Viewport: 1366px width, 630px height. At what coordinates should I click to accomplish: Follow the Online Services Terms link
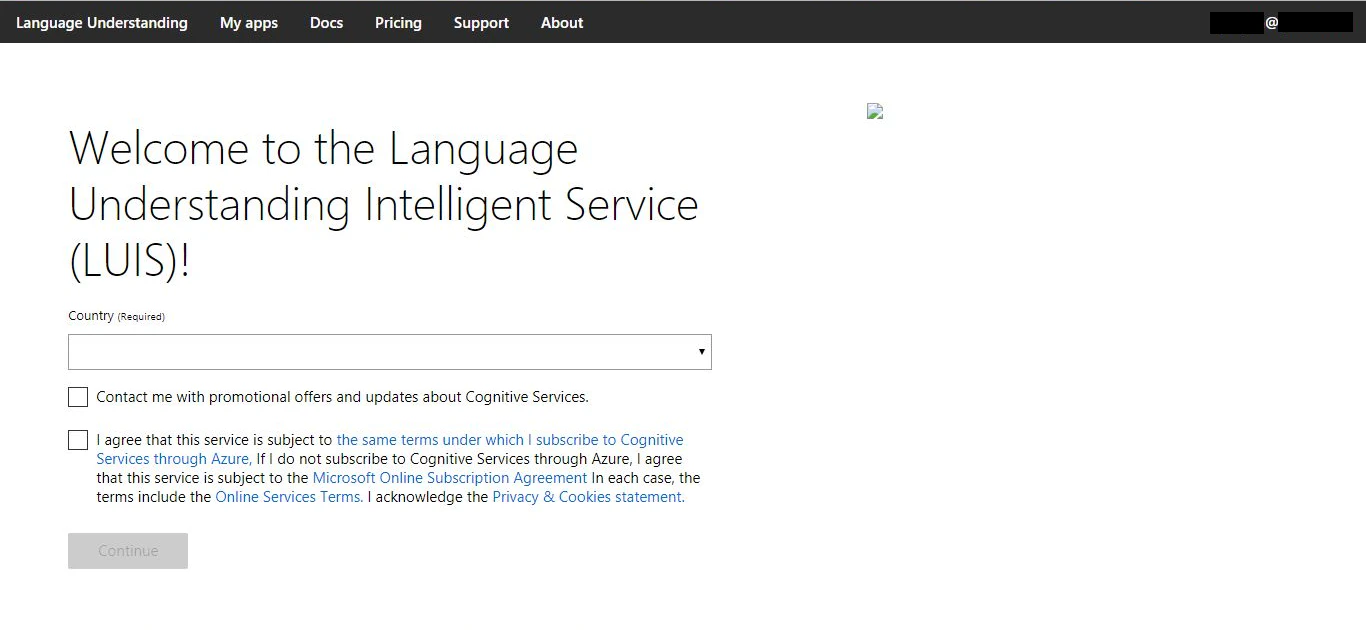[x=289, y=497]
